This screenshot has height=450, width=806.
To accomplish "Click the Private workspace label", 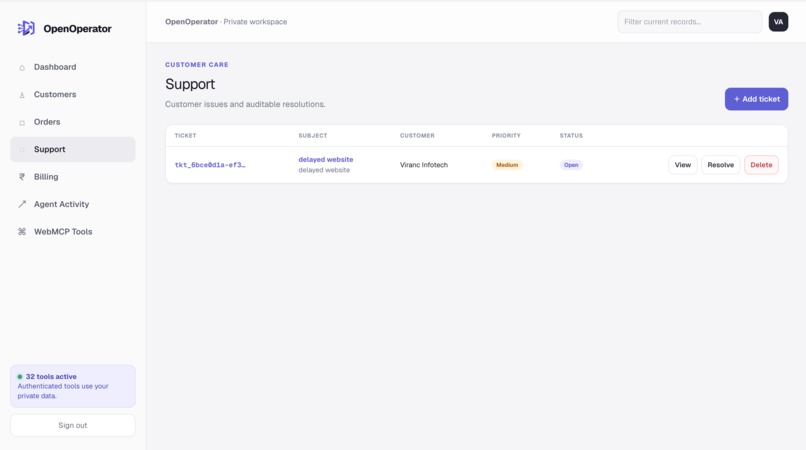I will (x=255, y=22).
